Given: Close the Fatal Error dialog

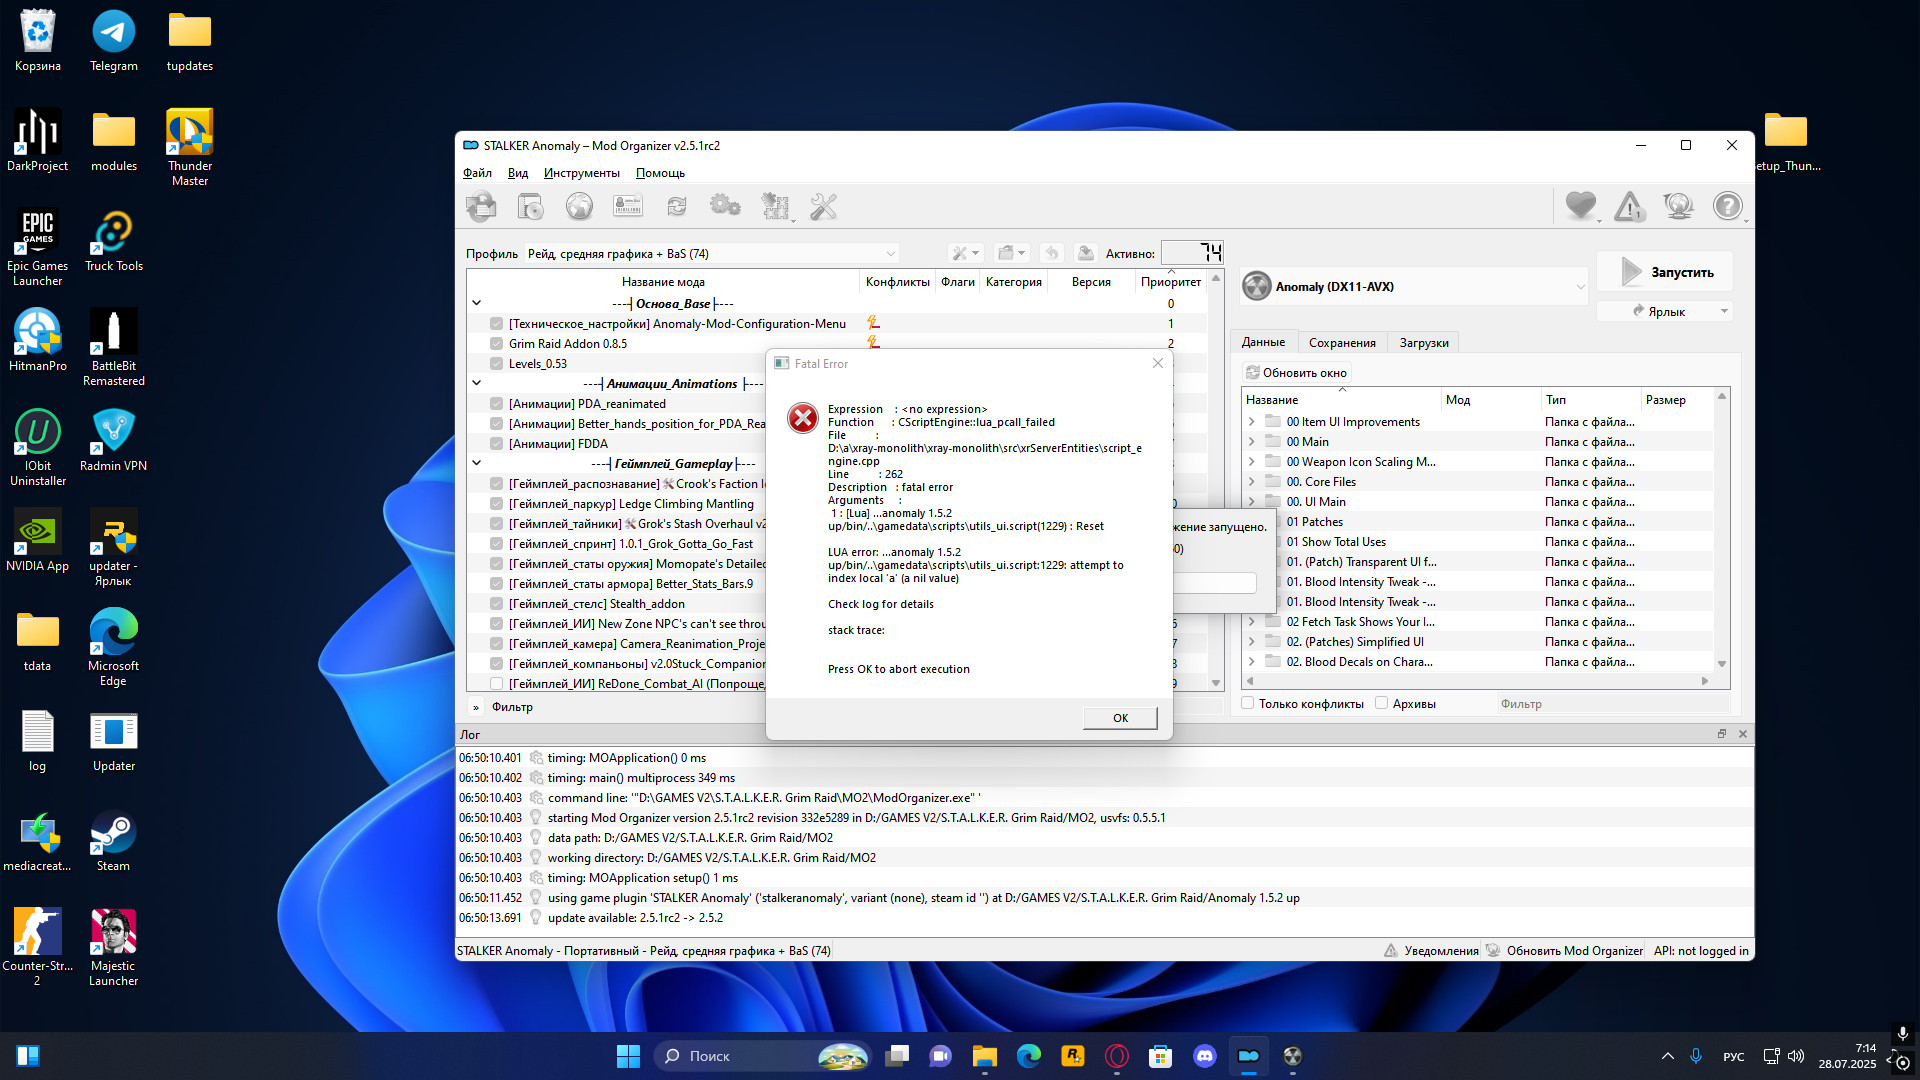Looking at the screenshot, I should click(1158, 363).
